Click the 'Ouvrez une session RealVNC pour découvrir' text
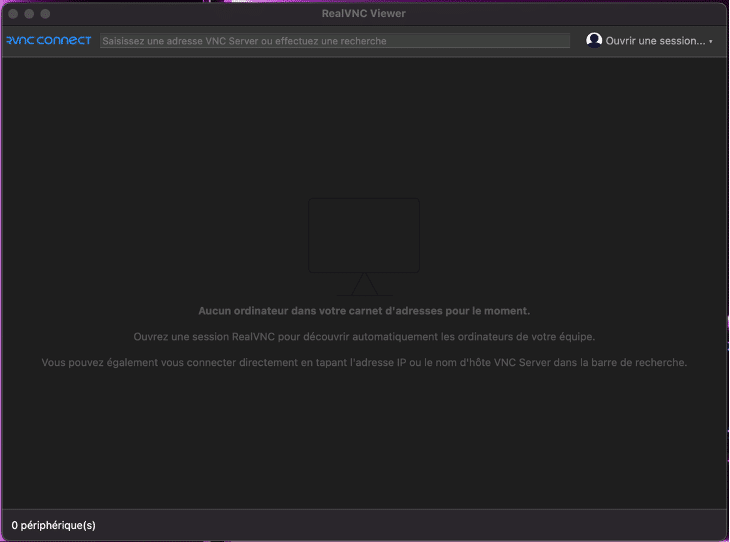The image size is (730, 542). (x=364, y=337)
